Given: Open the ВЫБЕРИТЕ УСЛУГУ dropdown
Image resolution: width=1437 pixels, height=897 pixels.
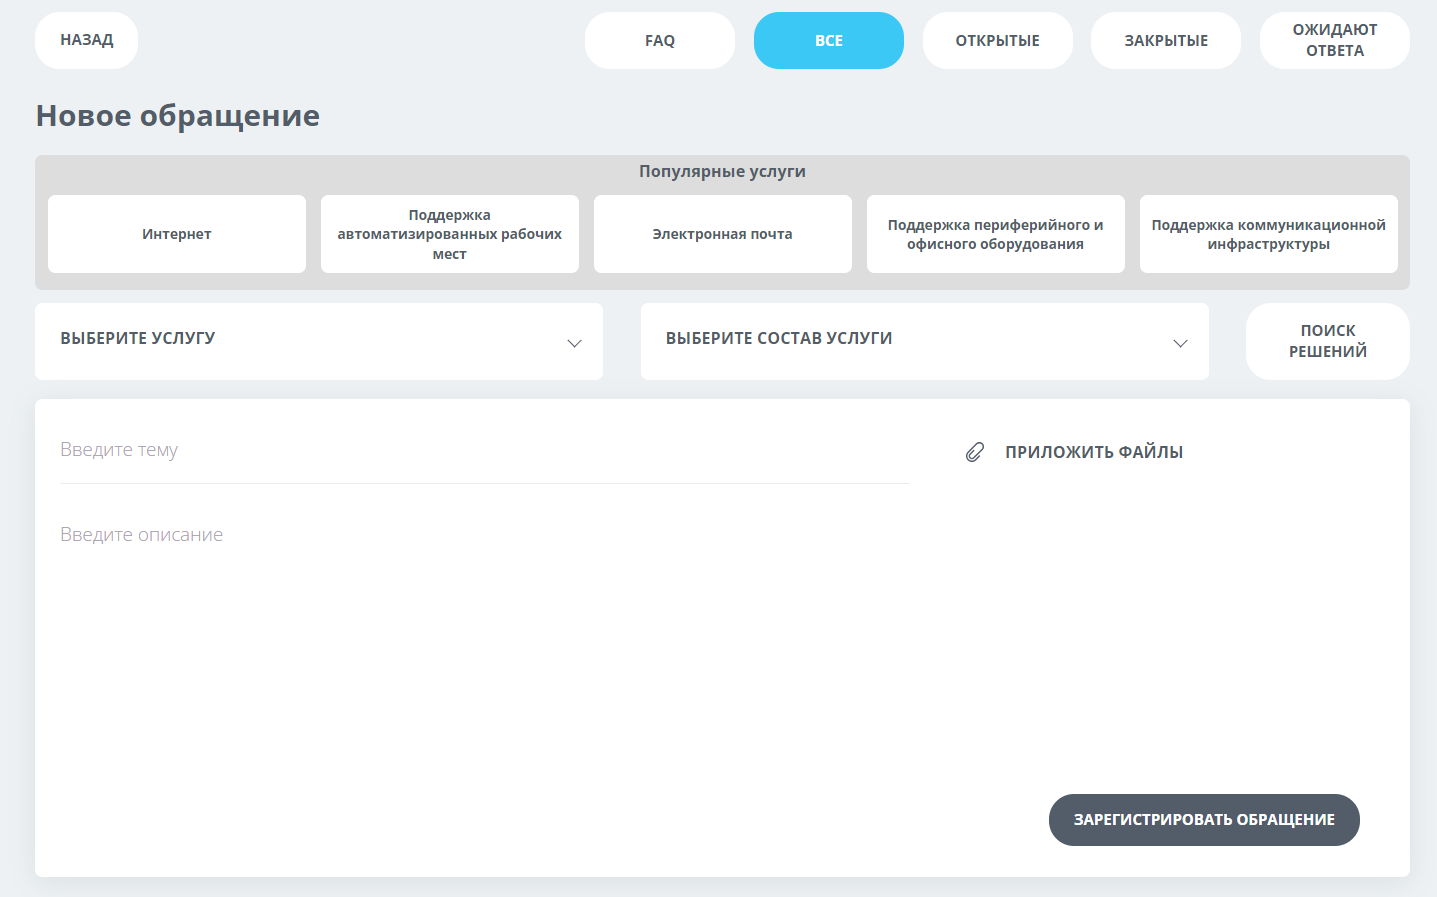Looking at the screenshot, I should pyautogui.click(x=319, y=341).
